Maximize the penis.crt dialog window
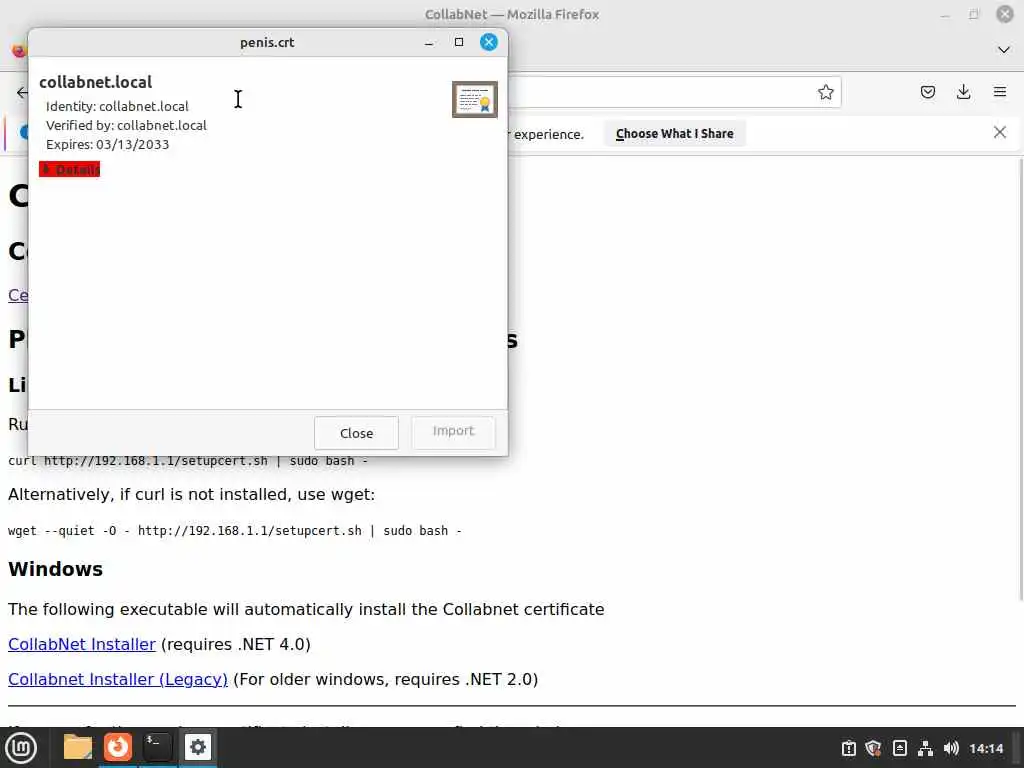Viewport: 1024px width, 768px height. [458, 42]
